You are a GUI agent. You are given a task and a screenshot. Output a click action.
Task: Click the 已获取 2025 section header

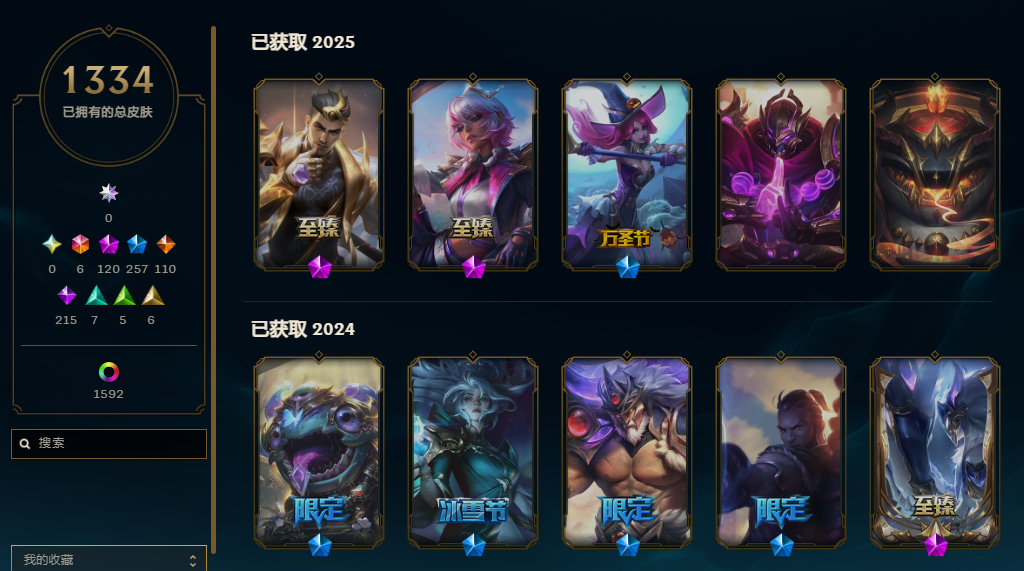coord(303,42)
